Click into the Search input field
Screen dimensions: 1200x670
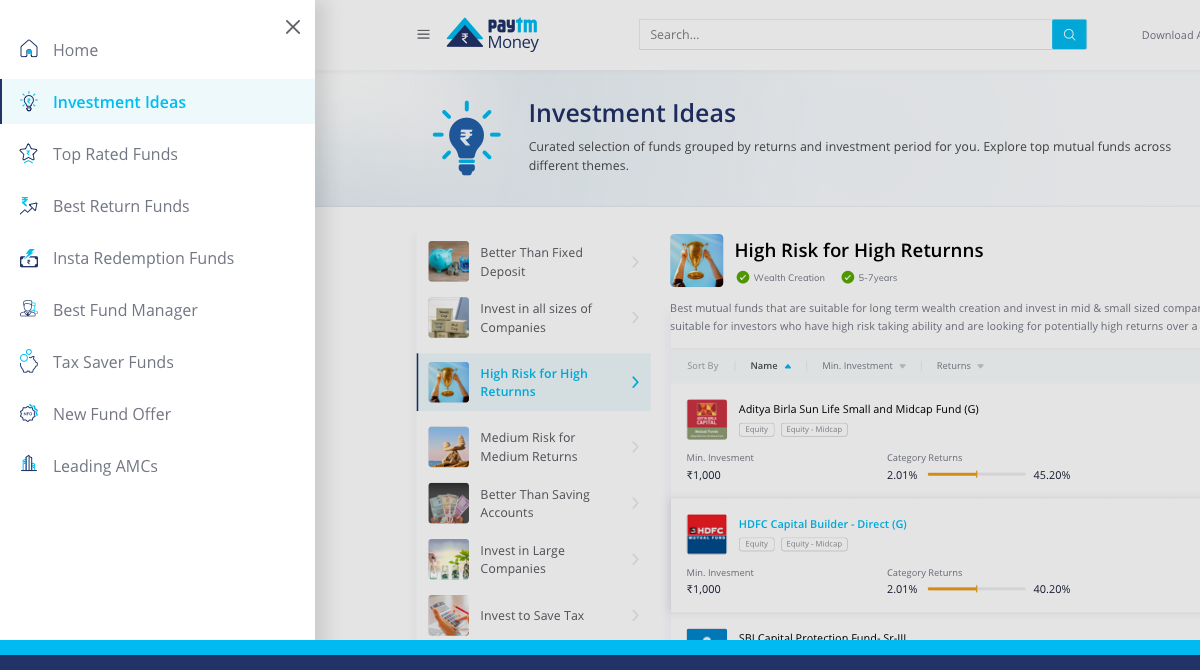coord(845,34)
